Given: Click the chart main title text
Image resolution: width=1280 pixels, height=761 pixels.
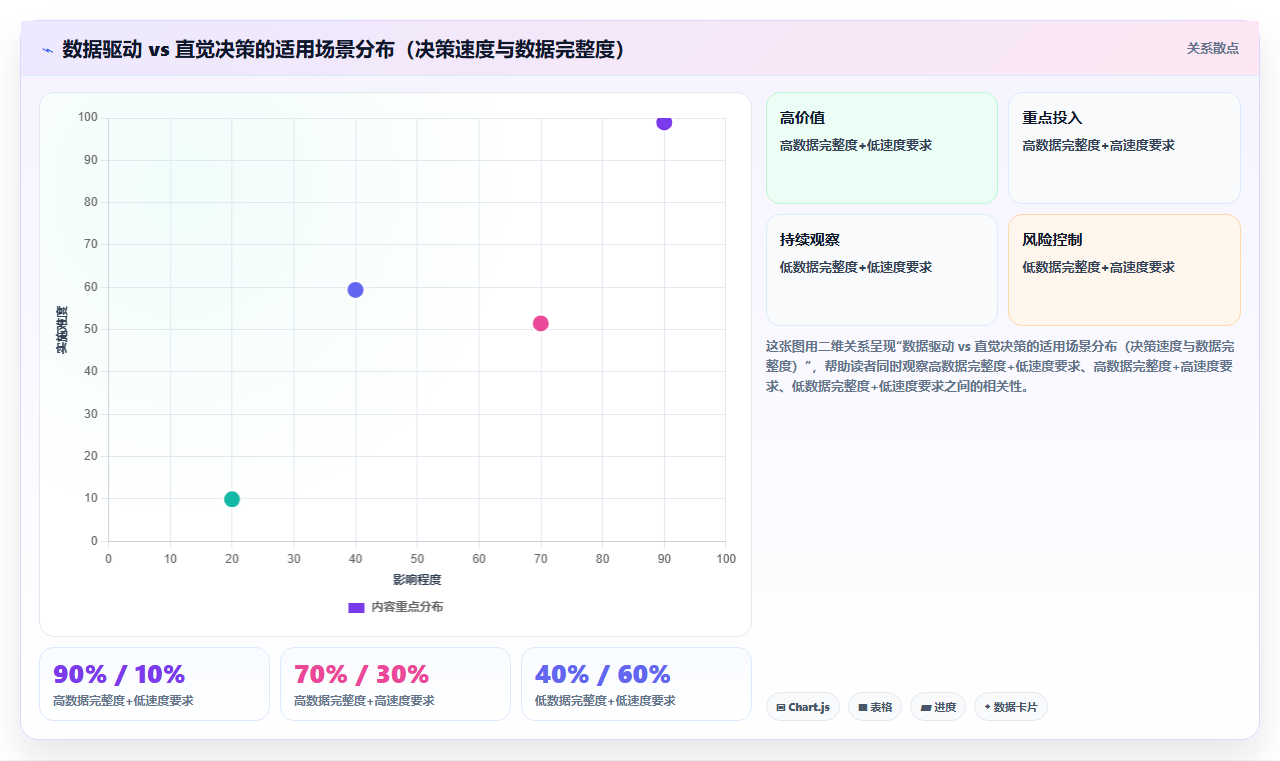Looking at the screenshot, I should coord(344,49).
